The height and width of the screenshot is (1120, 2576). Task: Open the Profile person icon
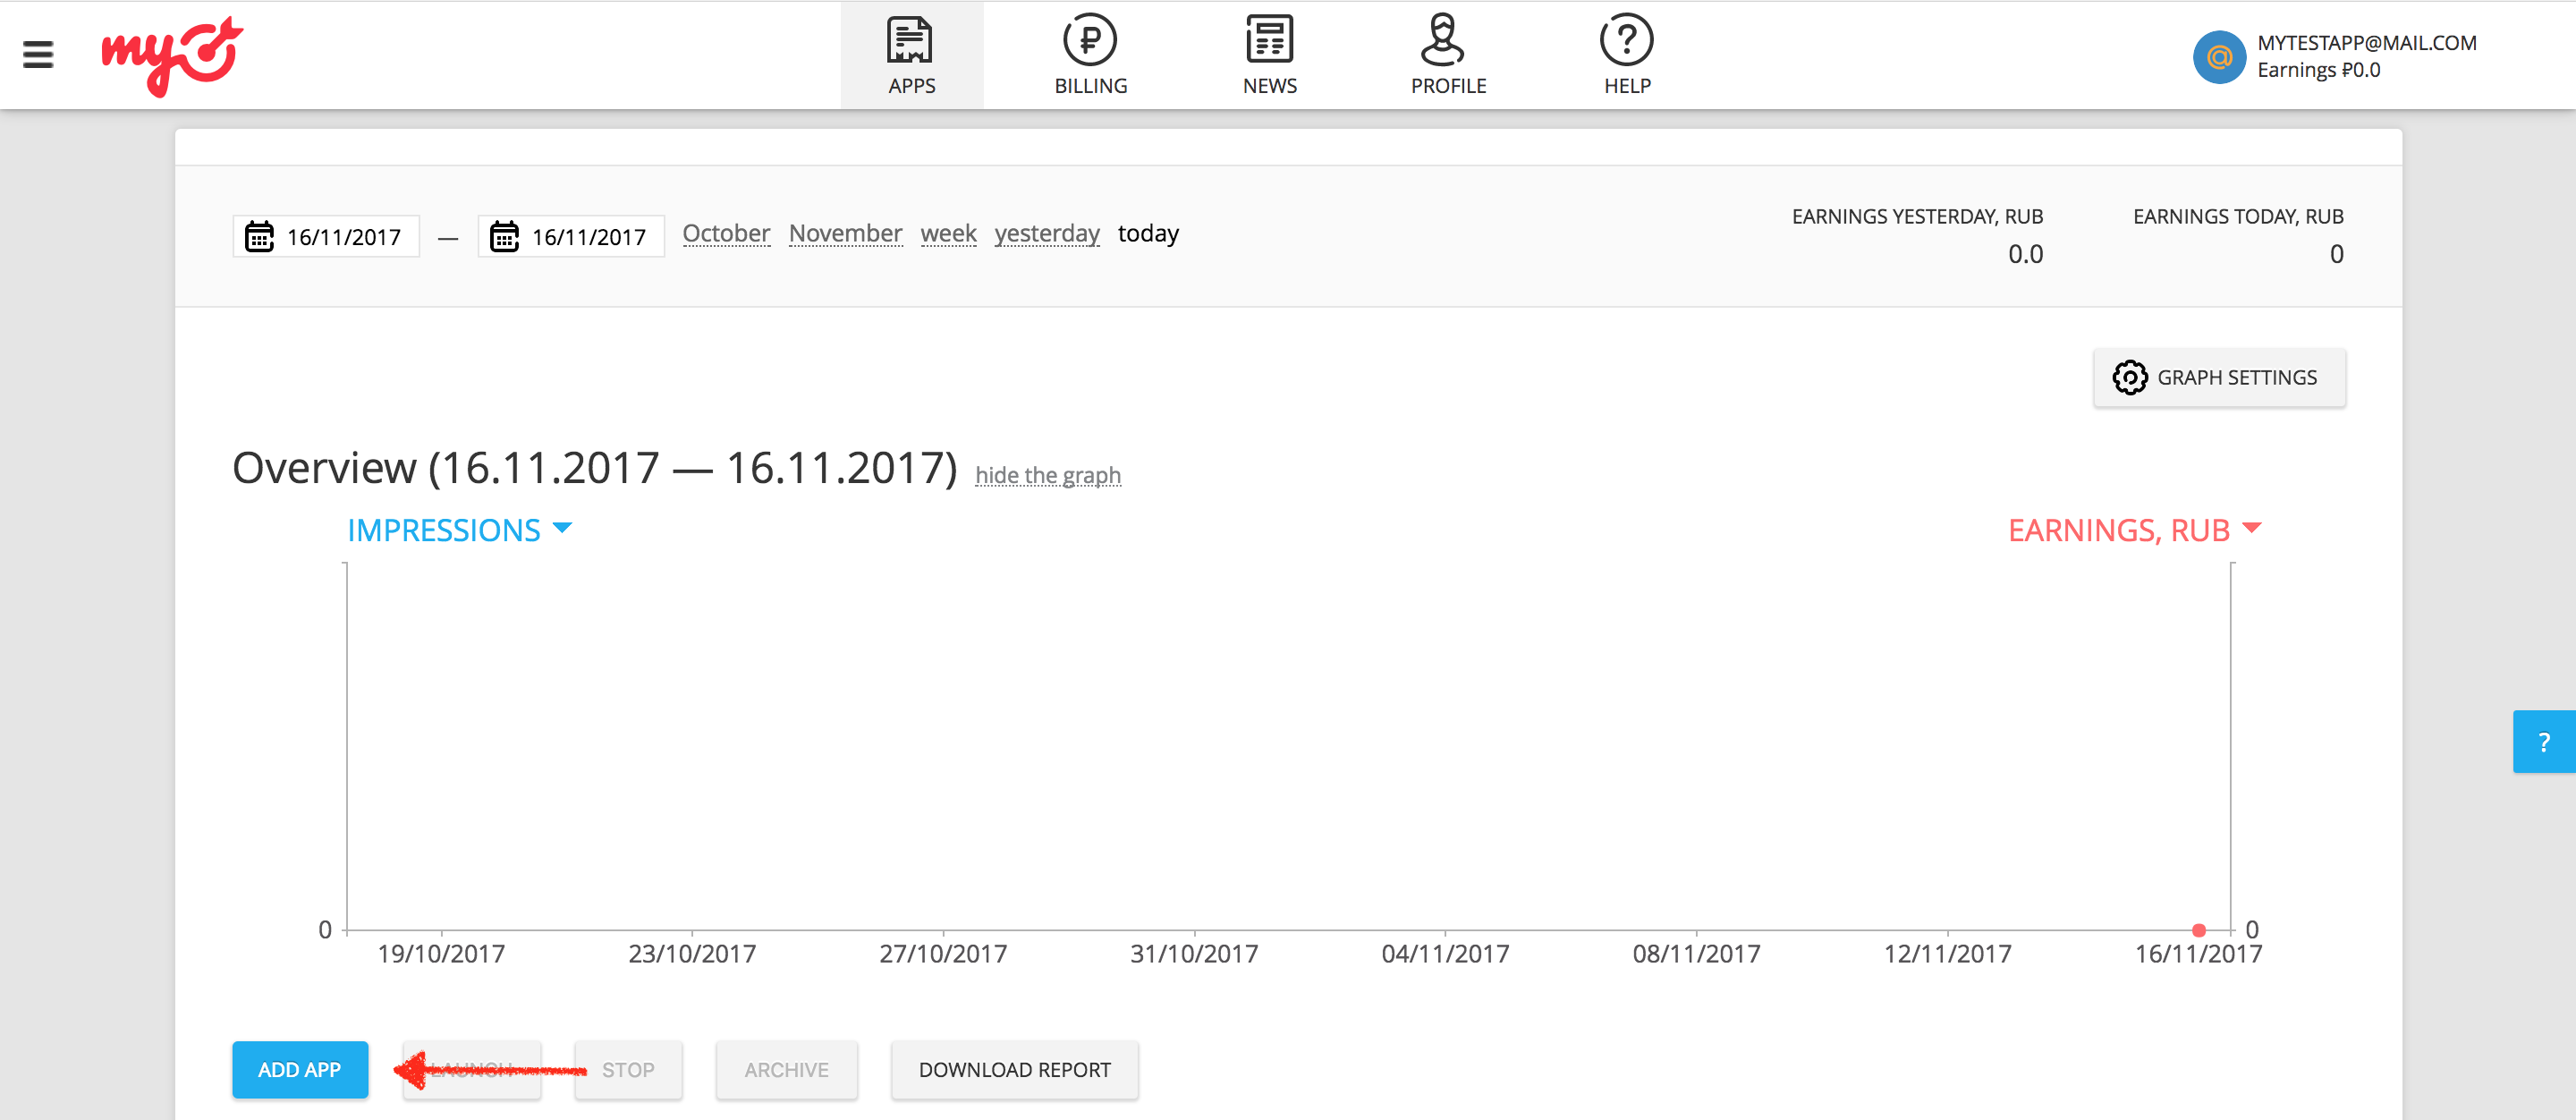(x=1442, y=40)
